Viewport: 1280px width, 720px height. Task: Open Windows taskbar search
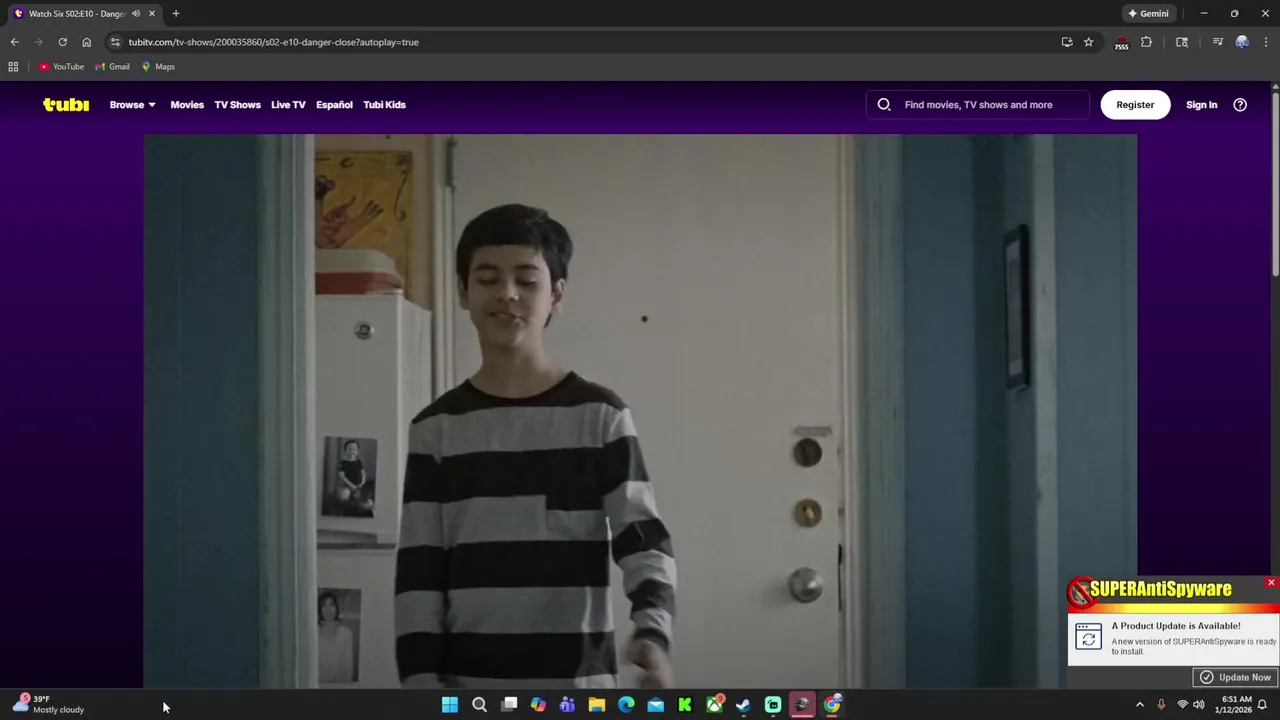pyautogui.click(x=479, y=705)
